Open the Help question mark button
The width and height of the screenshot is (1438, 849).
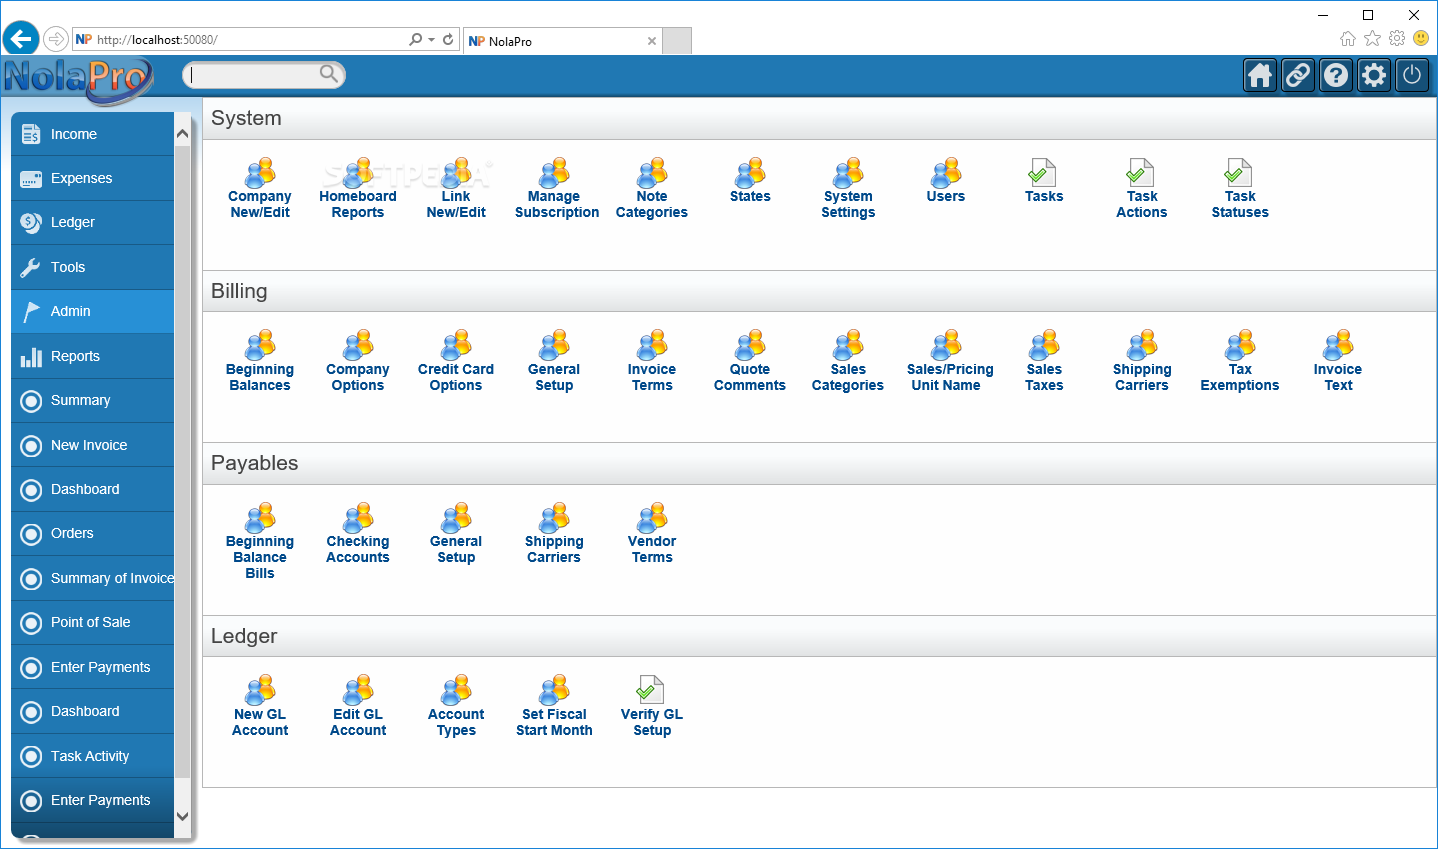[x=1336, y=75]
